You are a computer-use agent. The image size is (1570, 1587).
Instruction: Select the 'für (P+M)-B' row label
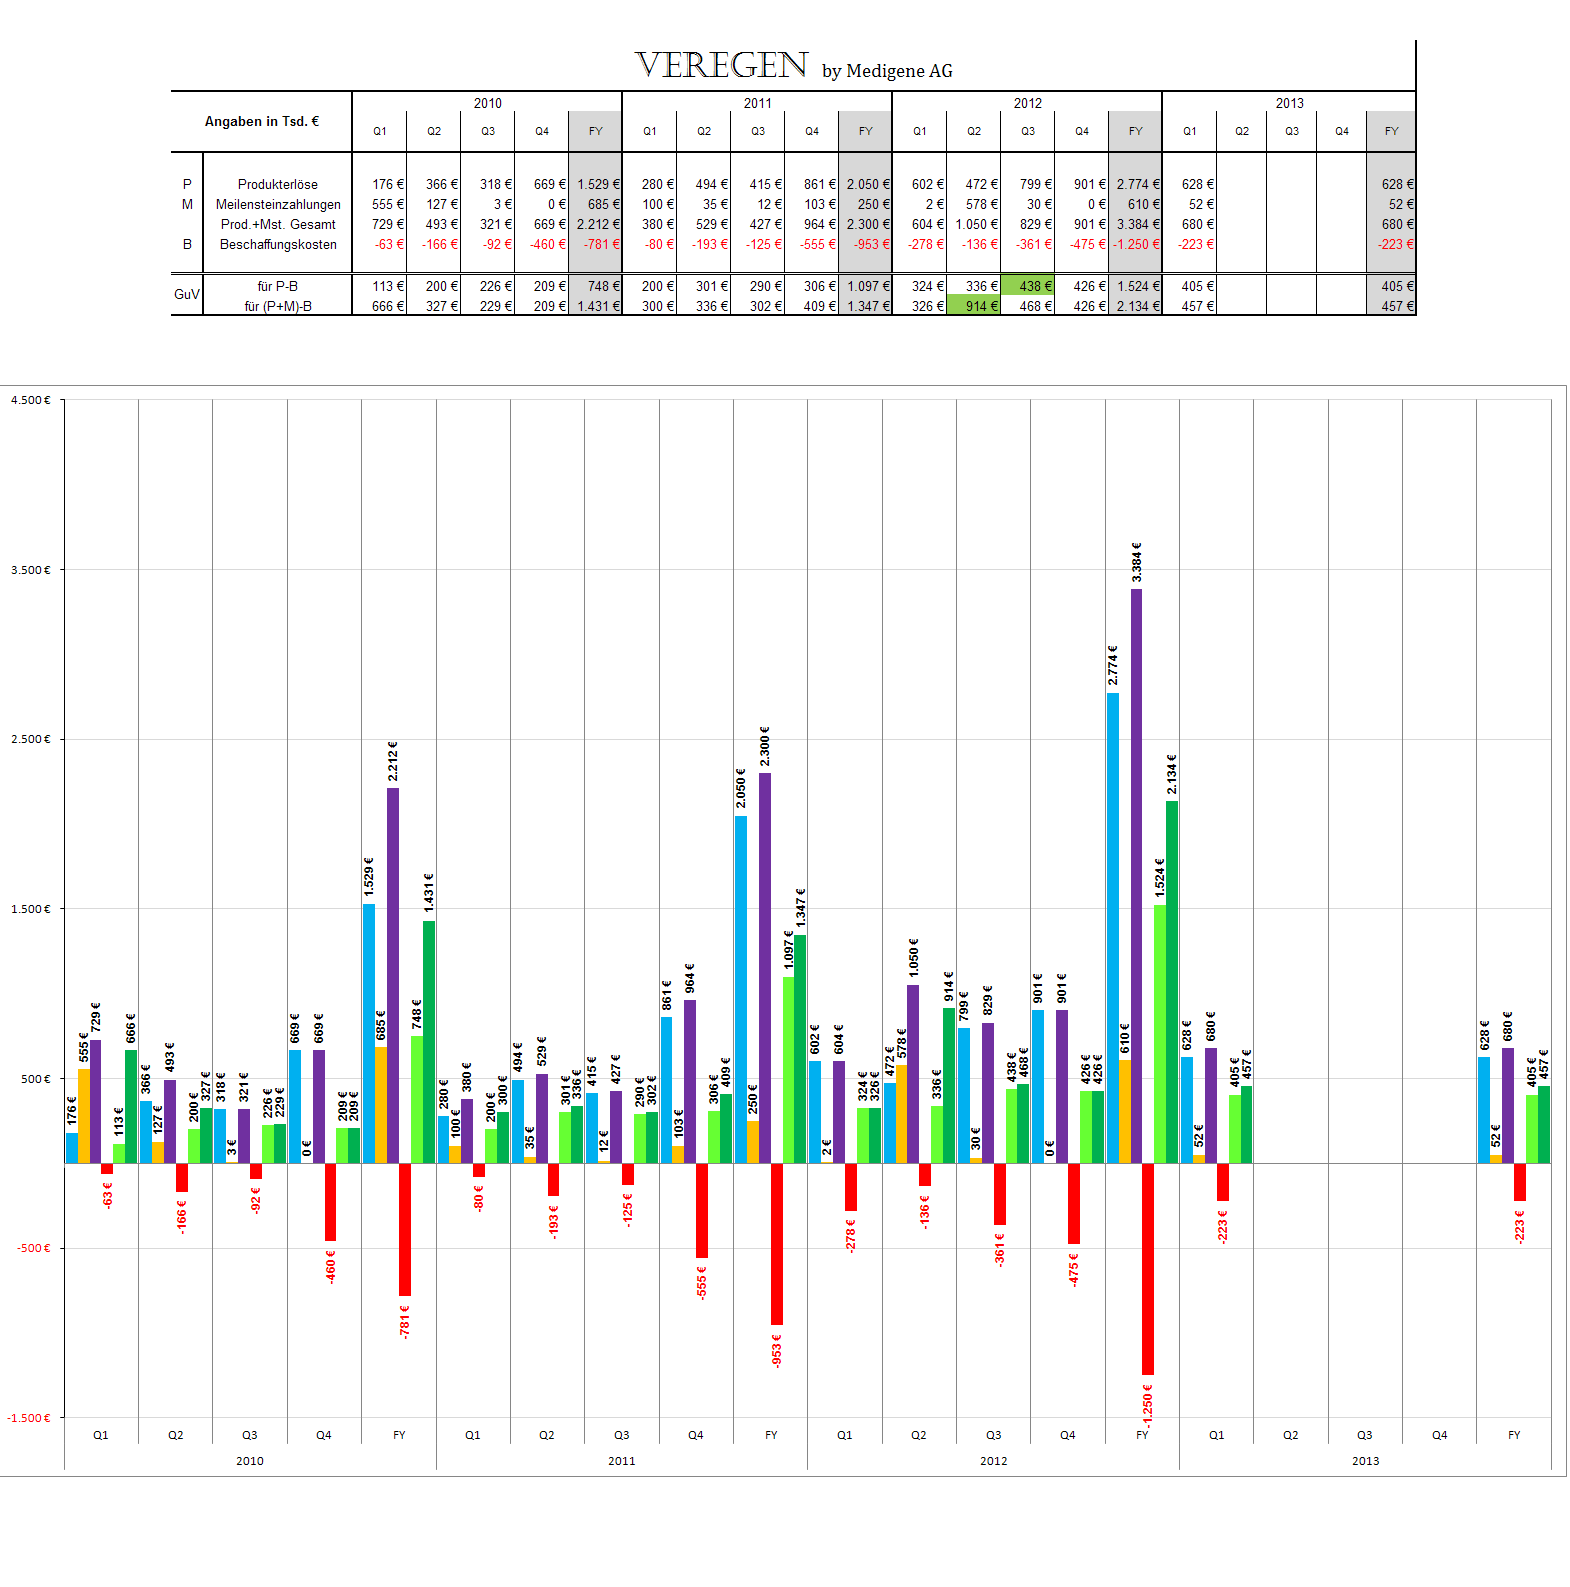[x=278, y=306]
